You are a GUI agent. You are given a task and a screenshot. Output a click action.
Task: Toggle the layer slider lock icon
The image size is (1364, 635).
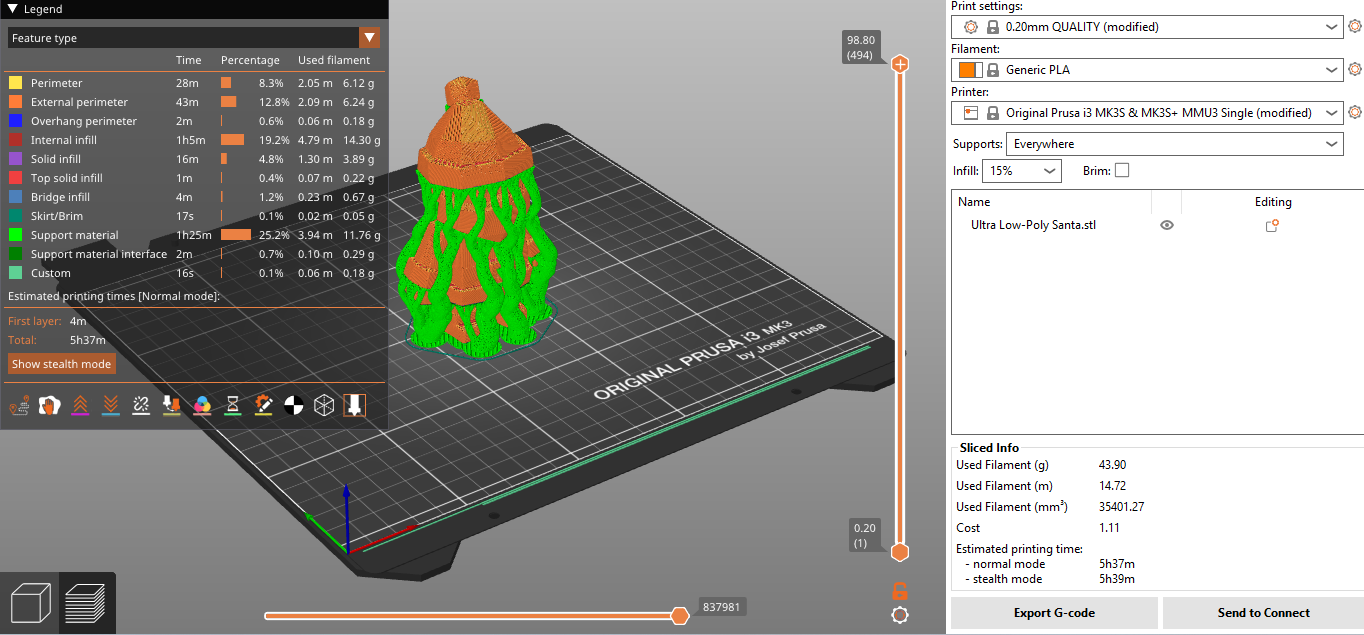(900, 590)
